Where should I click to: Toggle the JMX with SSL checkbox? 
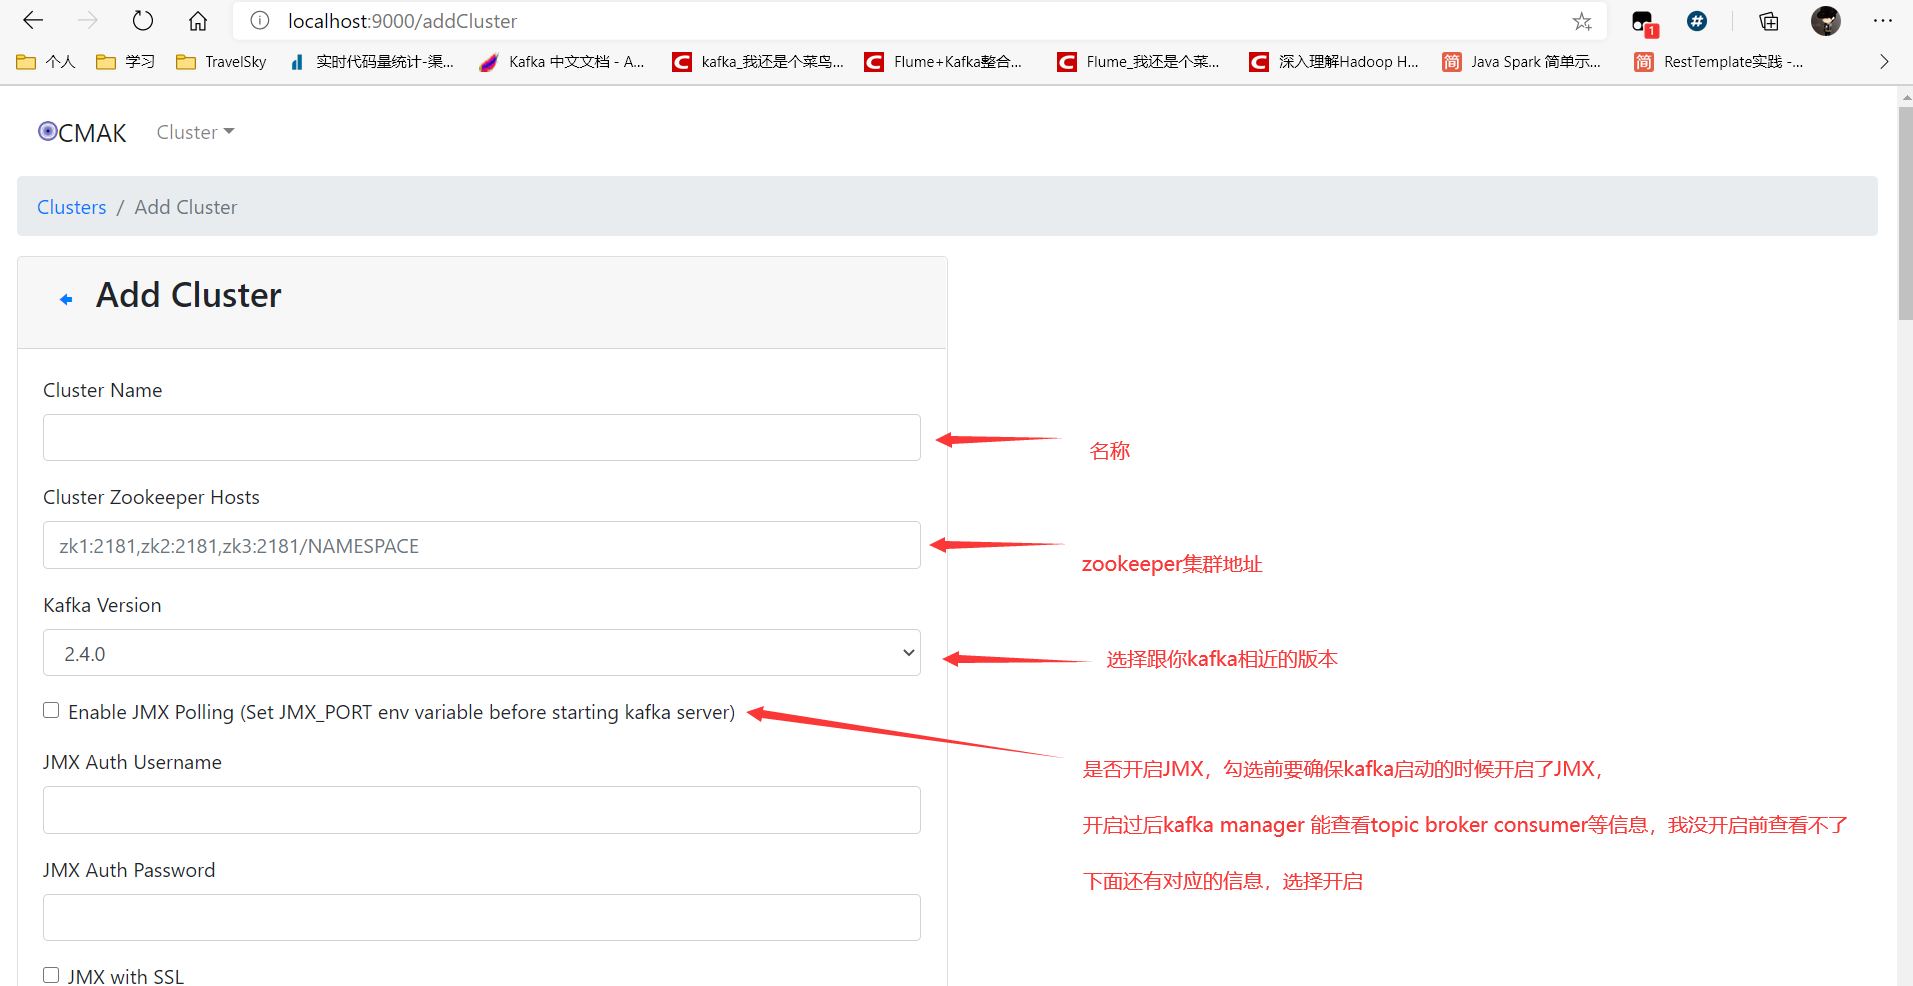[x=51, y=975]
